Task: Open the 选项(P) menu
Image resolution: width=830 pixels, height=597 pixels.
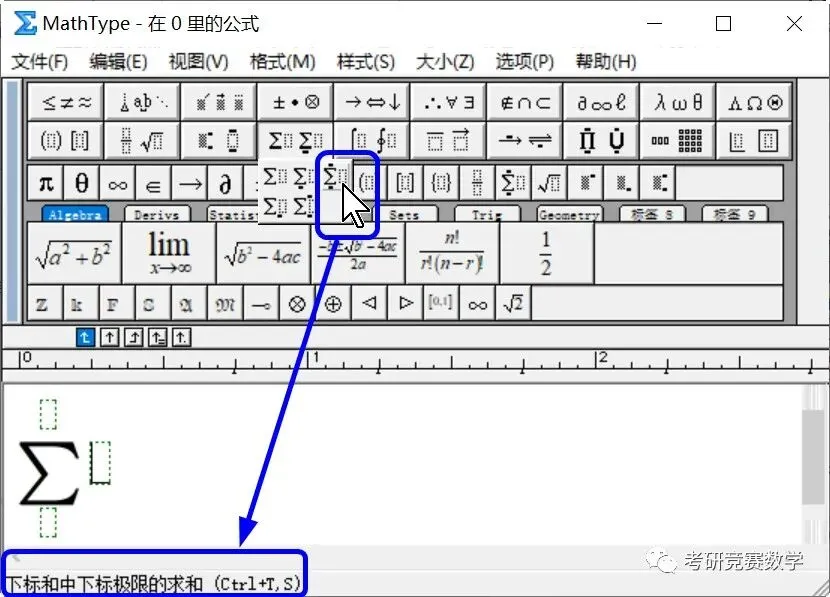Action: [x=525, y=62]
